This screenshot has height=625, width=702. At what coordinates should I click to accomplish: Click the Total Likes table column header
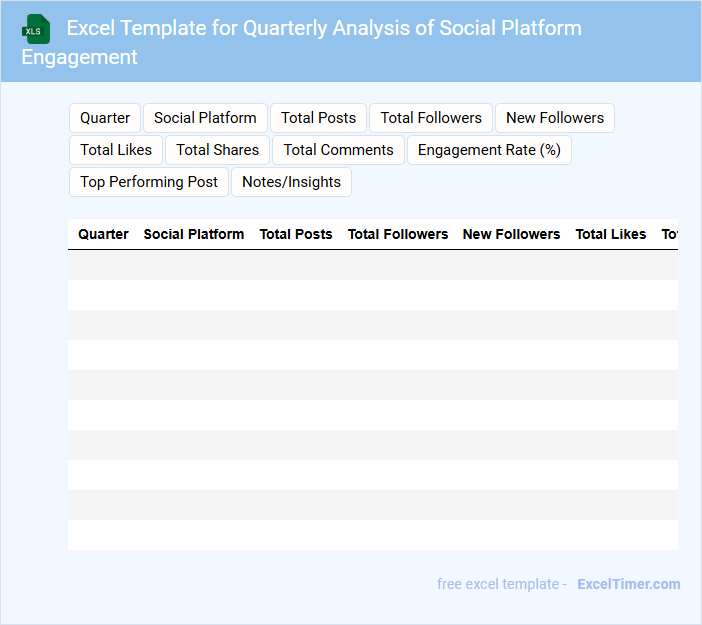pyautogui.click(x=611, y=234)
